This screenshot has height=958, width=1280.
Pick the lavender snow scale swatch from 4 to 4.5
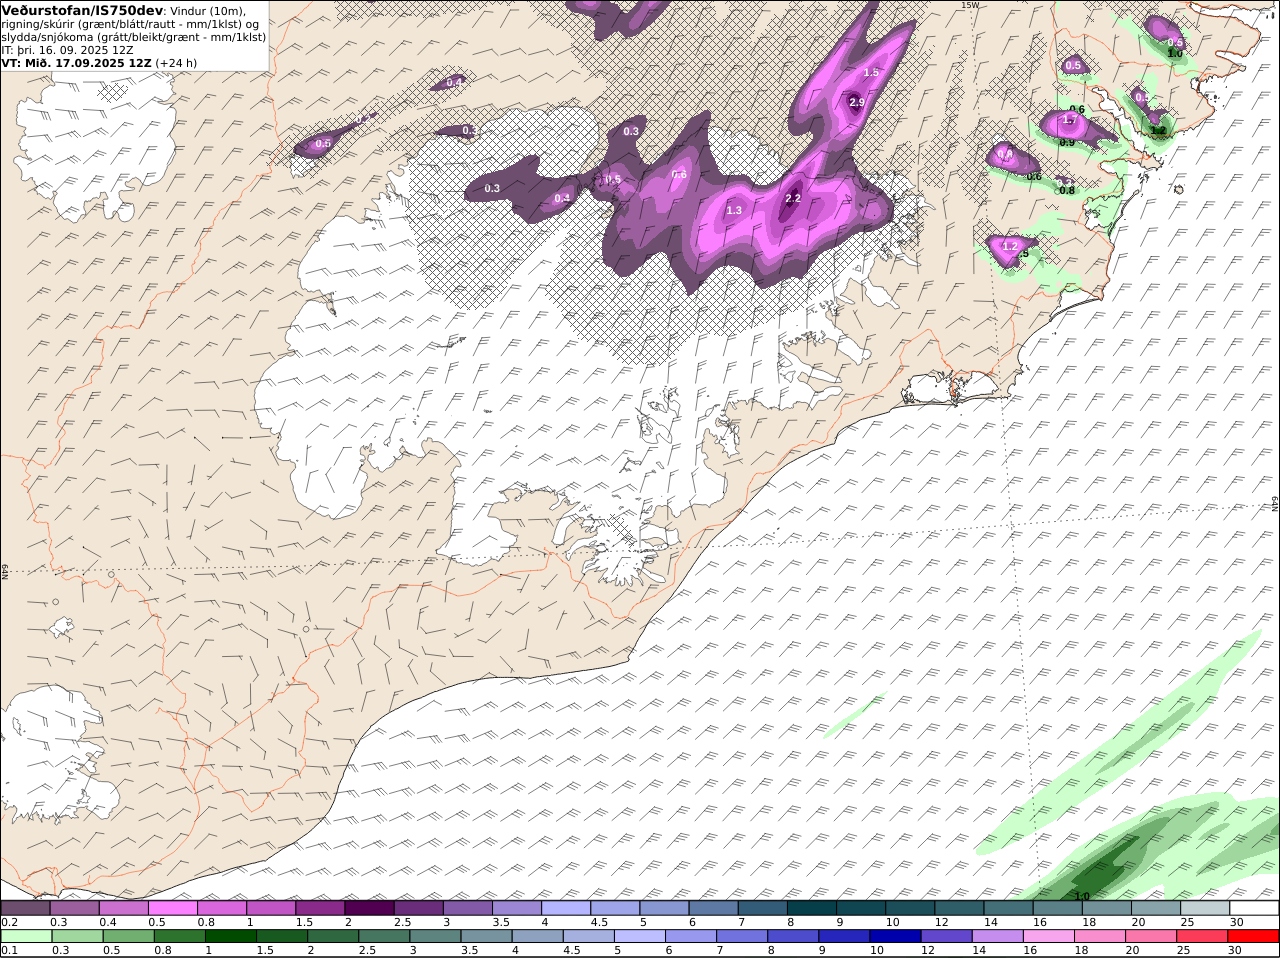pyautogui.click(x=567, y=908)
